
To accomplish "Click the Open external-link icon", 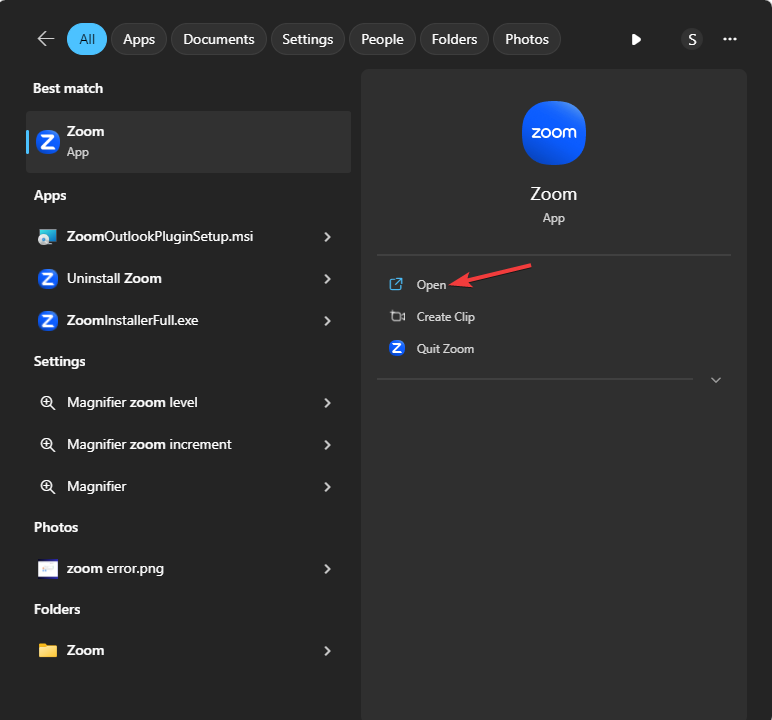I will (x=396, y=284).
